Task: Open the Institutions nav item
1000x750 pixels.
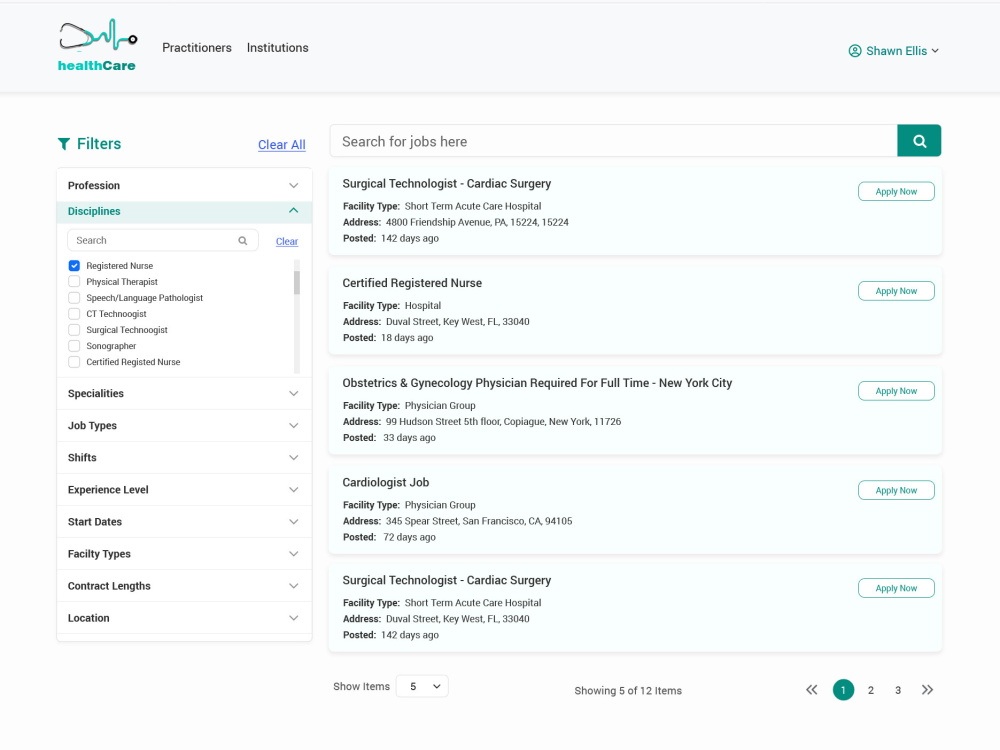Action: coord(277,48)
